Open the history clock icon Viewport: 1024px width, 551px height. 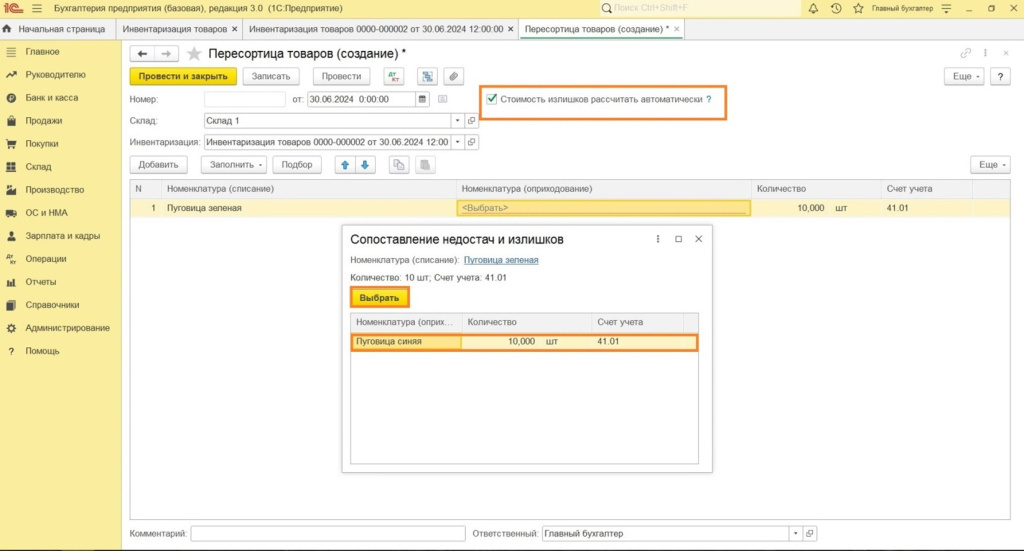click(x=836, y=8)
